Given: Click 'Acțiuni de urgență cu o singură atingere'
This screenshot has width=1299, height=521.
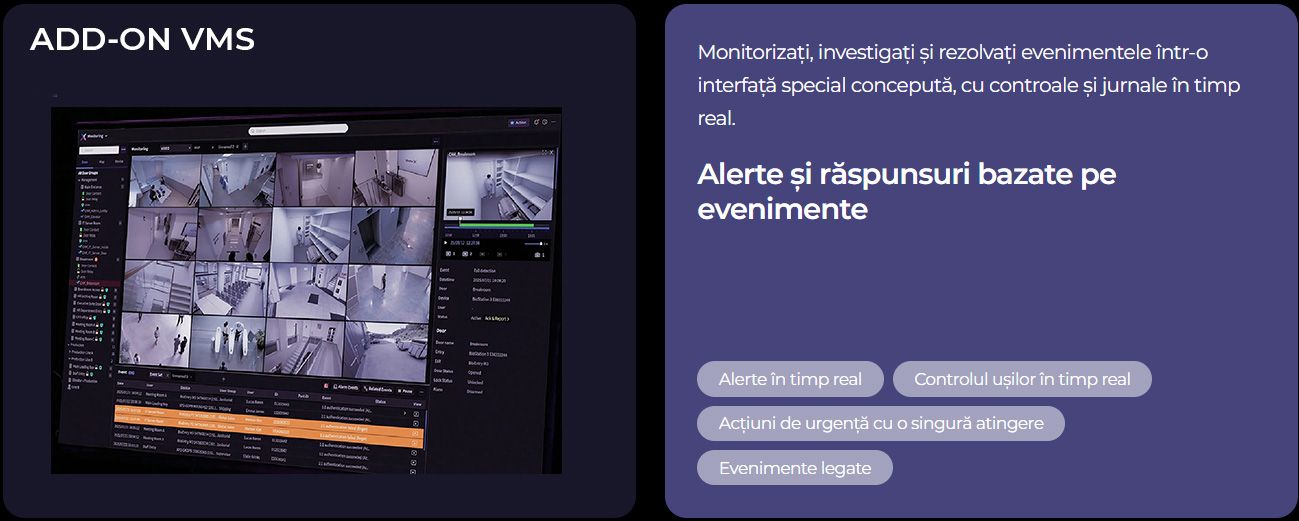Looking at the screenshot, I should click(880, 423).
